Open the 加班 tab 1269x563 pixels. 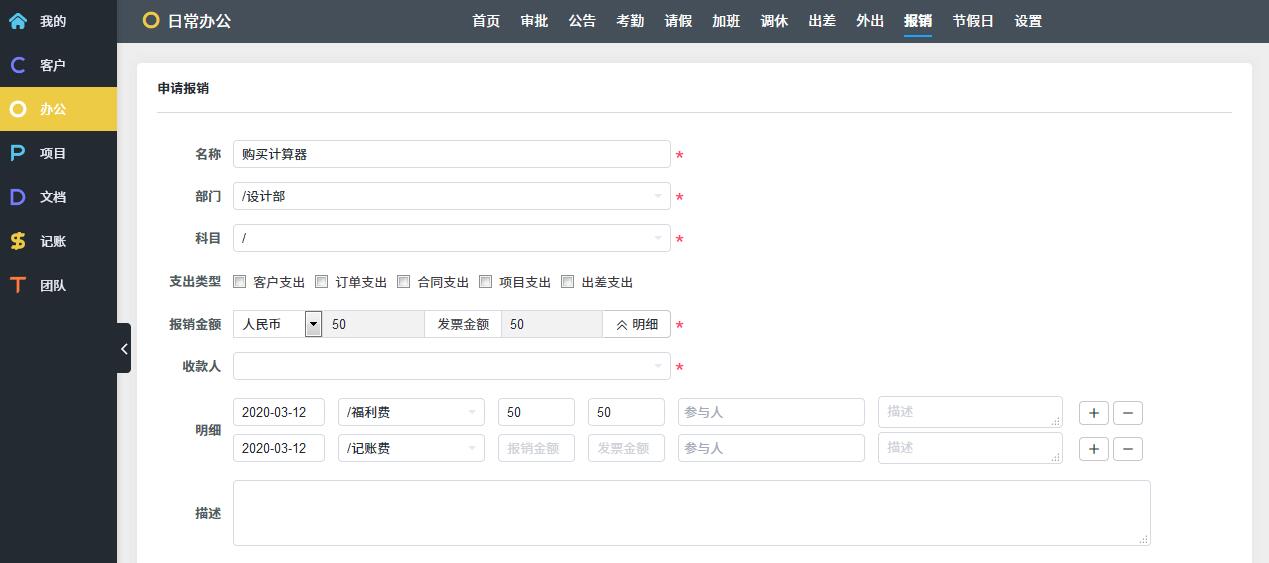tap(726, 21)
